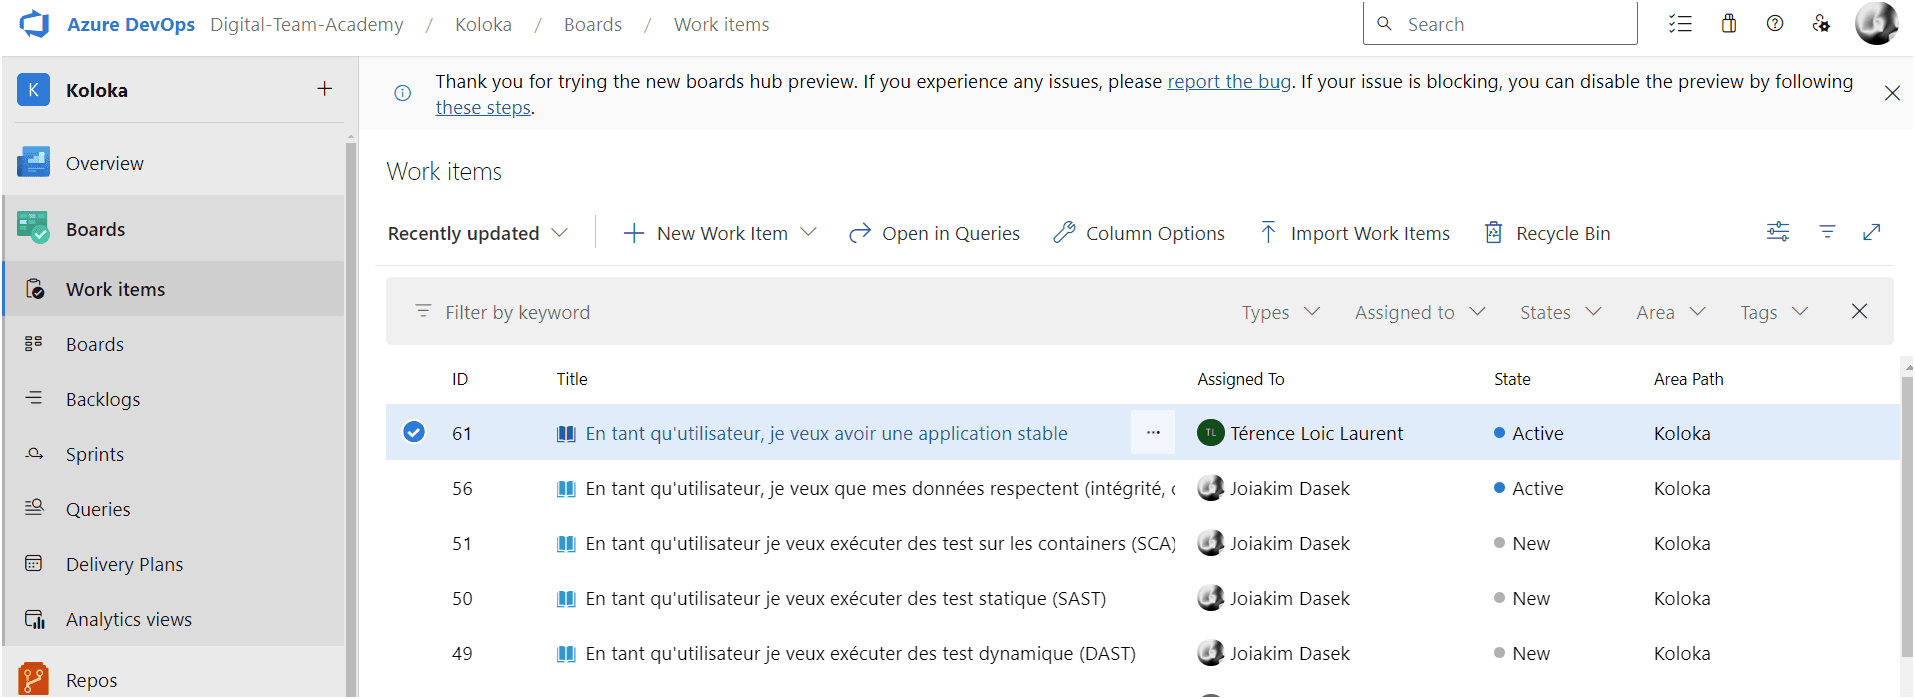The width and height of the screenshot is (1915, 699).
Task: Click the New state of item 50
Action: point(1522,598)
